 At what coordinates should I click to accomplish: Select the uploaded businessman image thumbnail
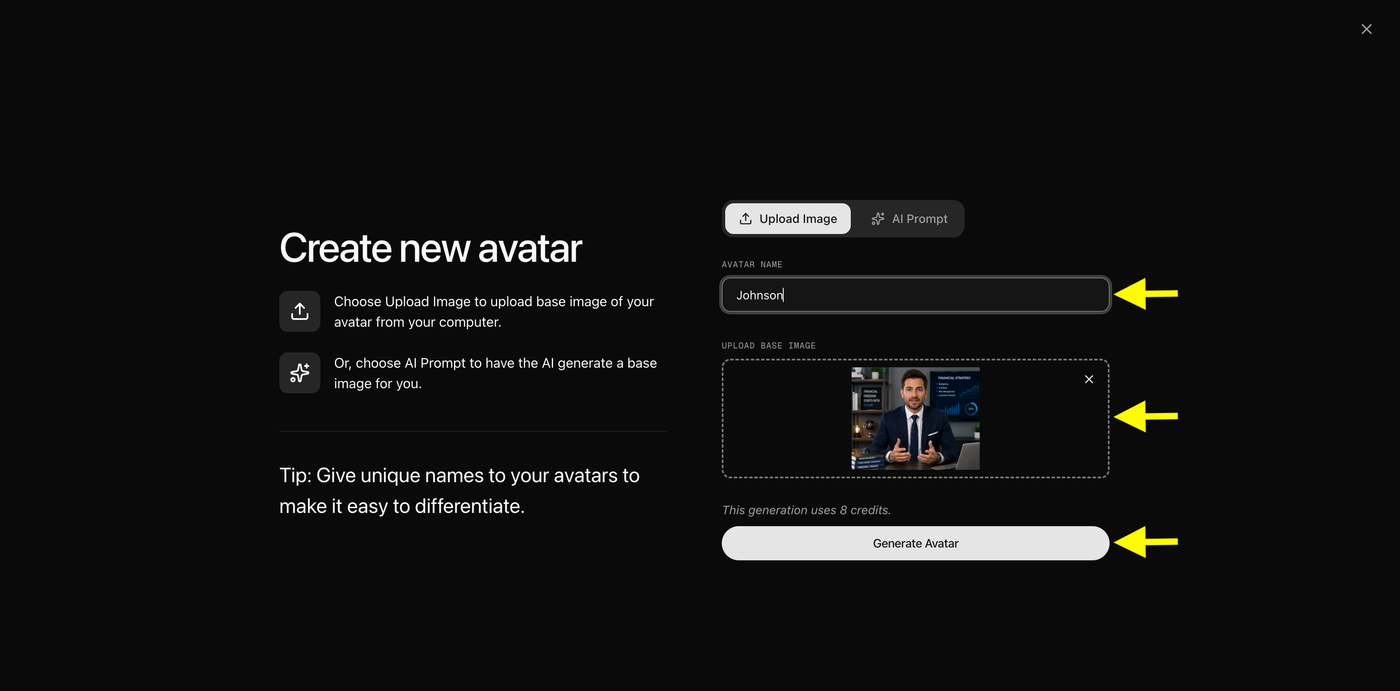tap(915, 418)
